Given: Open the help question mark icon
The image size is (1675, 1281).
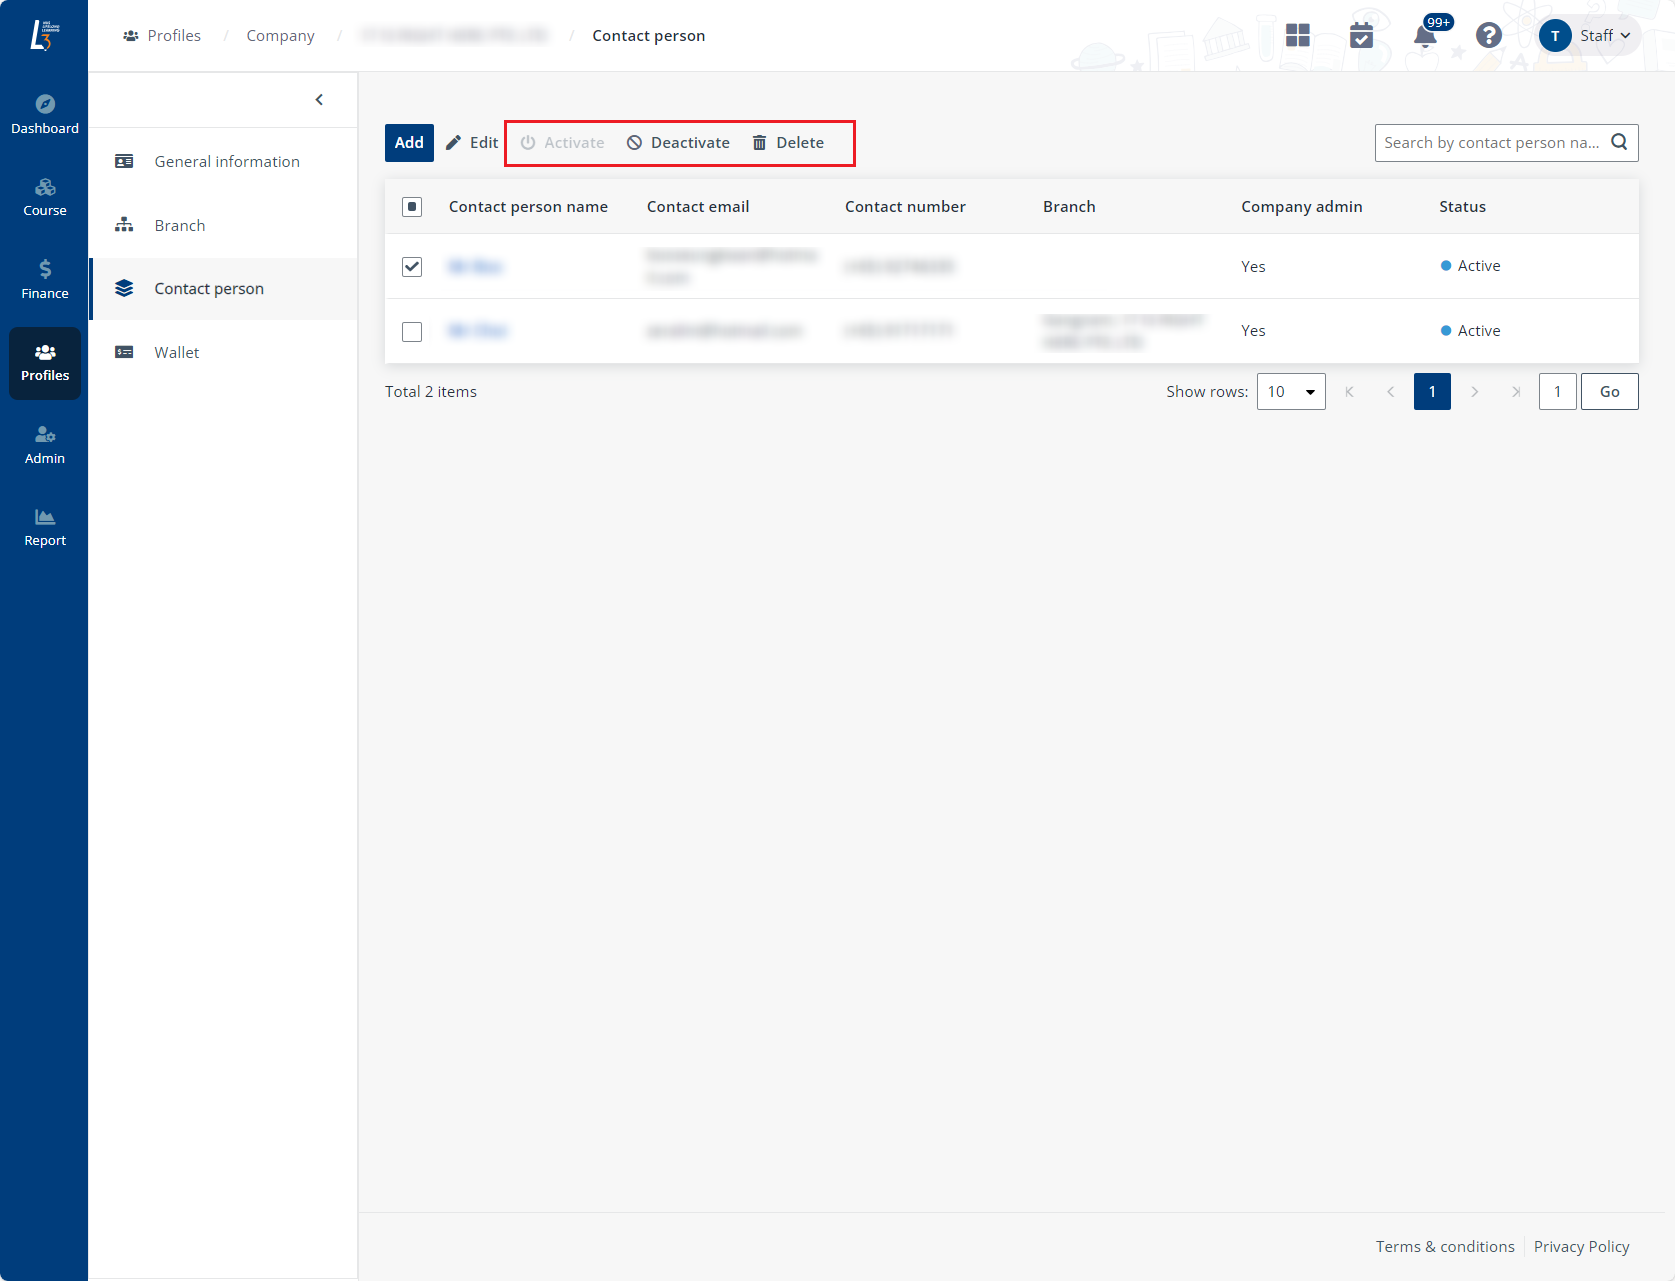Looking at the screenshot, I should [1488, 36].
